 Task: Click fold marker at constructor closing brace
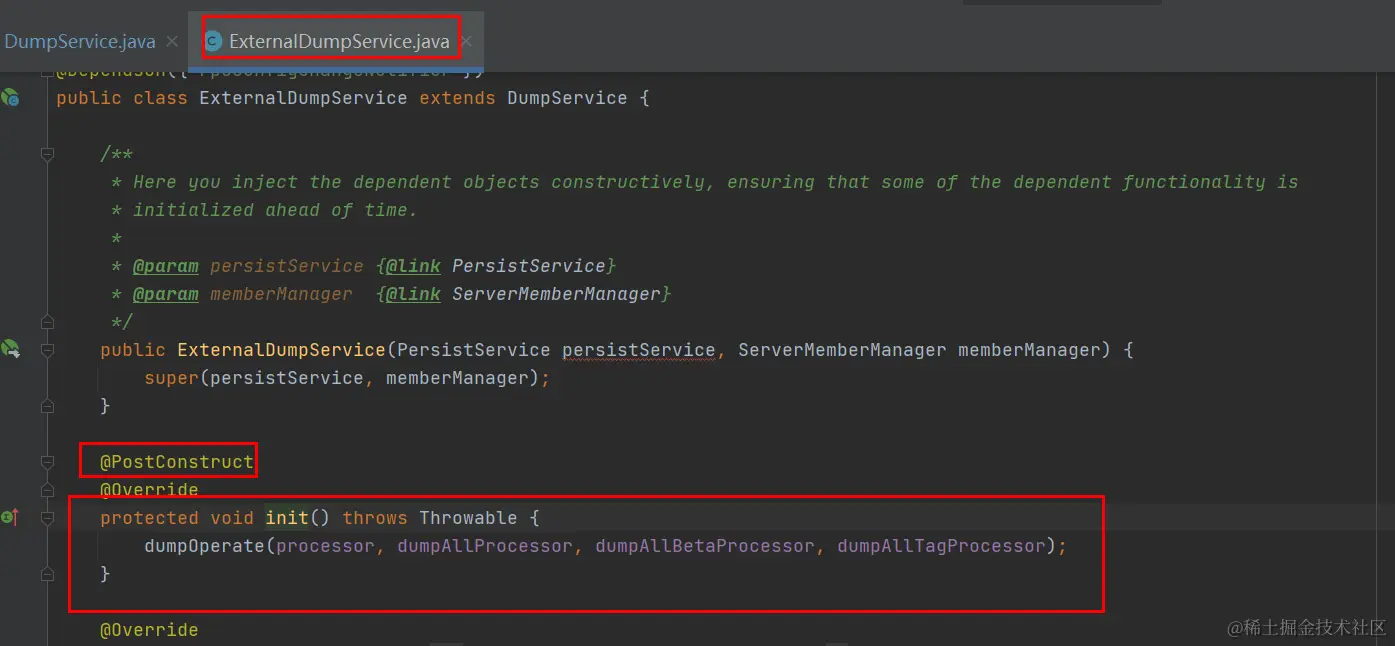tap(47, 406)
